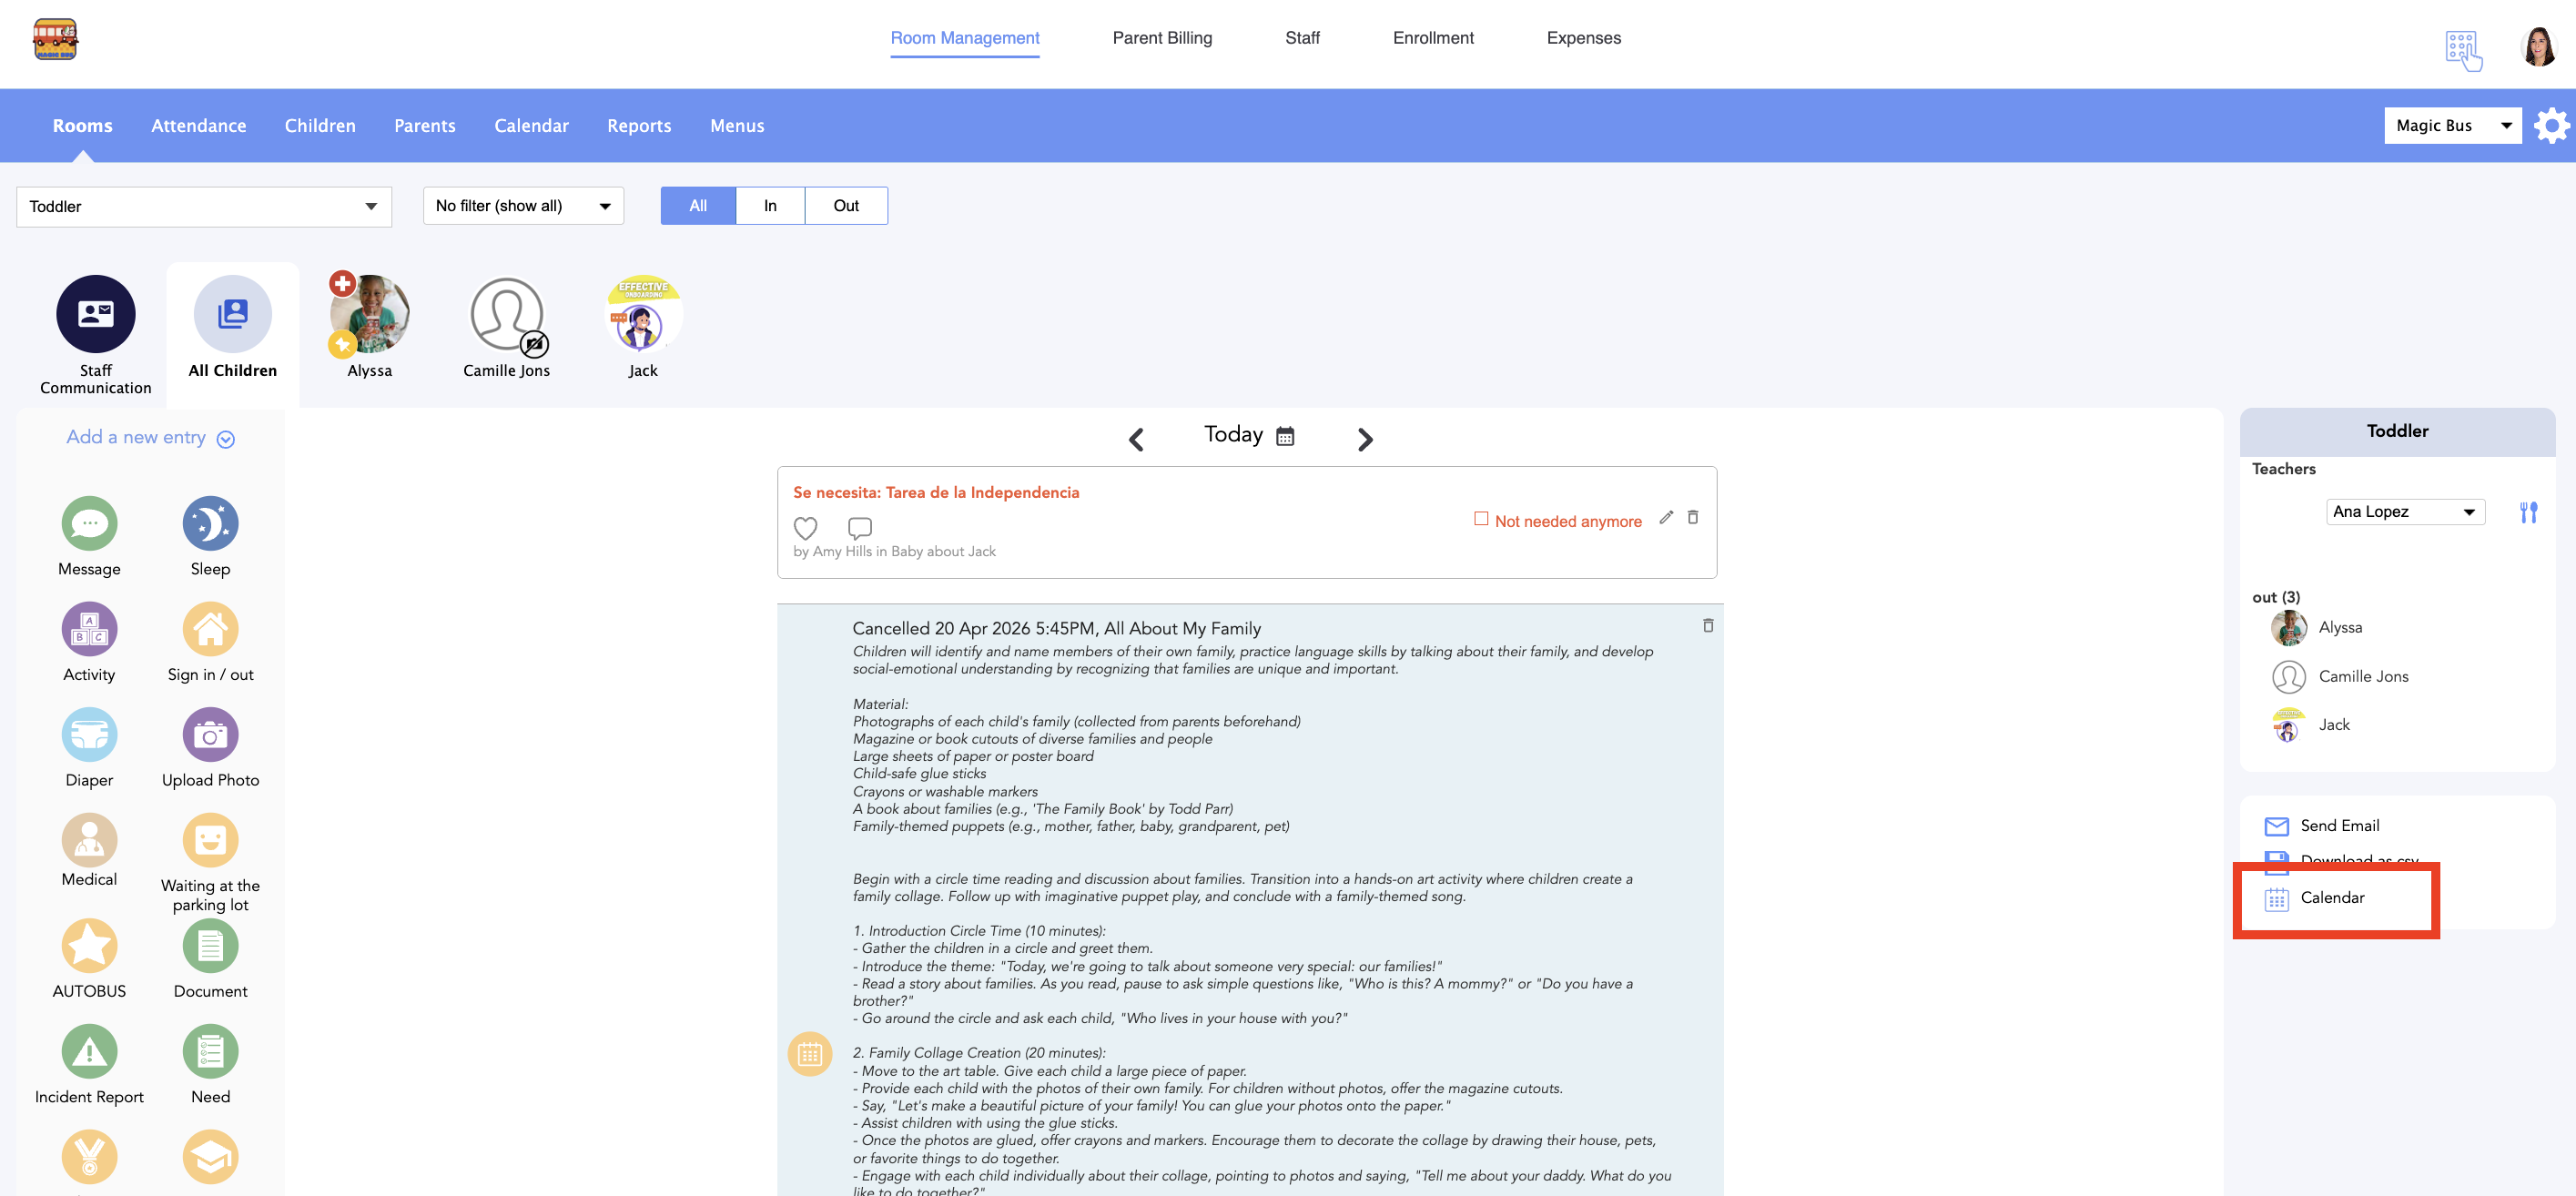Click the Incident Report icon
Viewport: 2576px width, 1196px height.
click(89, 1051)
